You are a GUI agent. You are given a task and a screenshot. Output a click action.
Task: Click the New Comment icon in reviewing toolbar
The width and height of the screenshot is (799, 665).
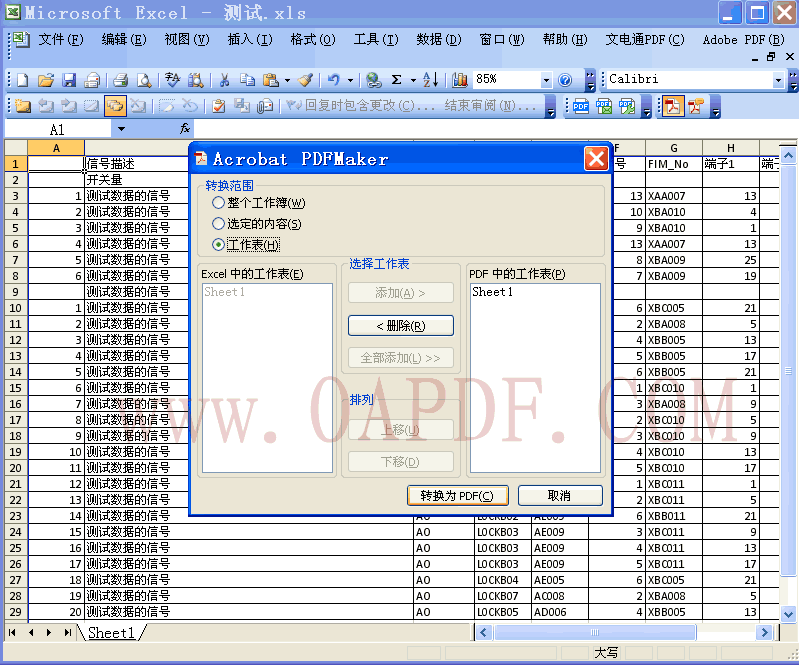[22, 106]
